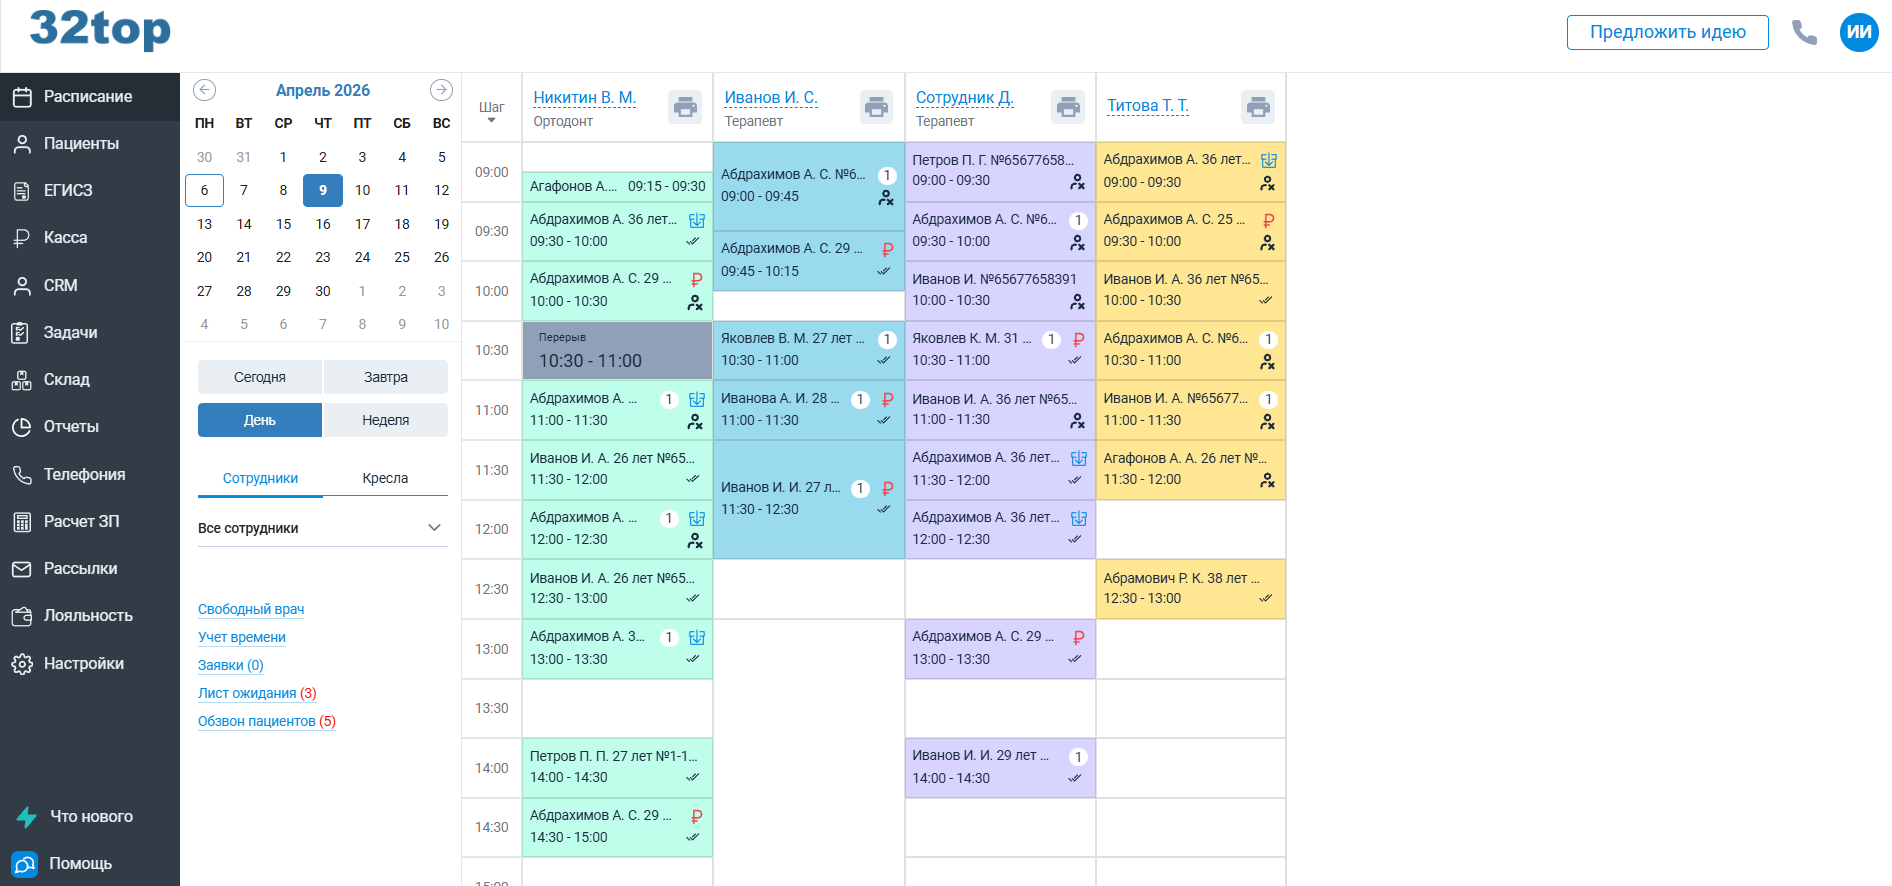Click the Предложить идею button
Screen dimensions: 1892x886
point(1667,32)
